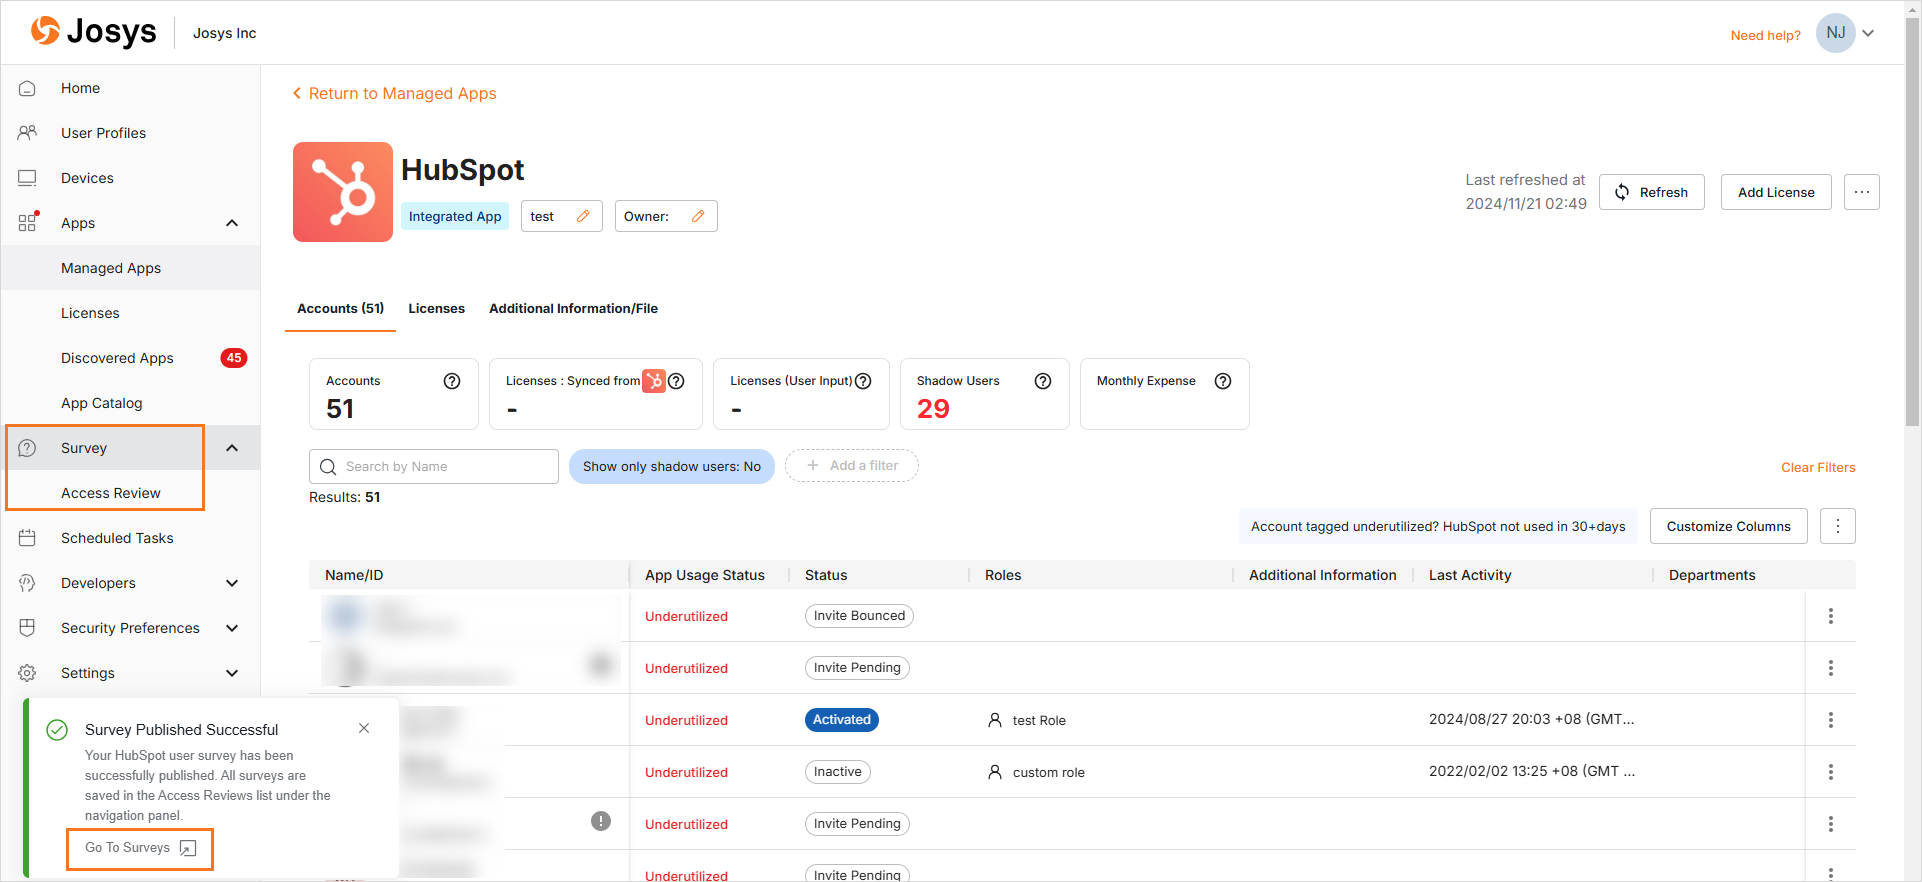Collapse the Survey menu section

(232, 448)
